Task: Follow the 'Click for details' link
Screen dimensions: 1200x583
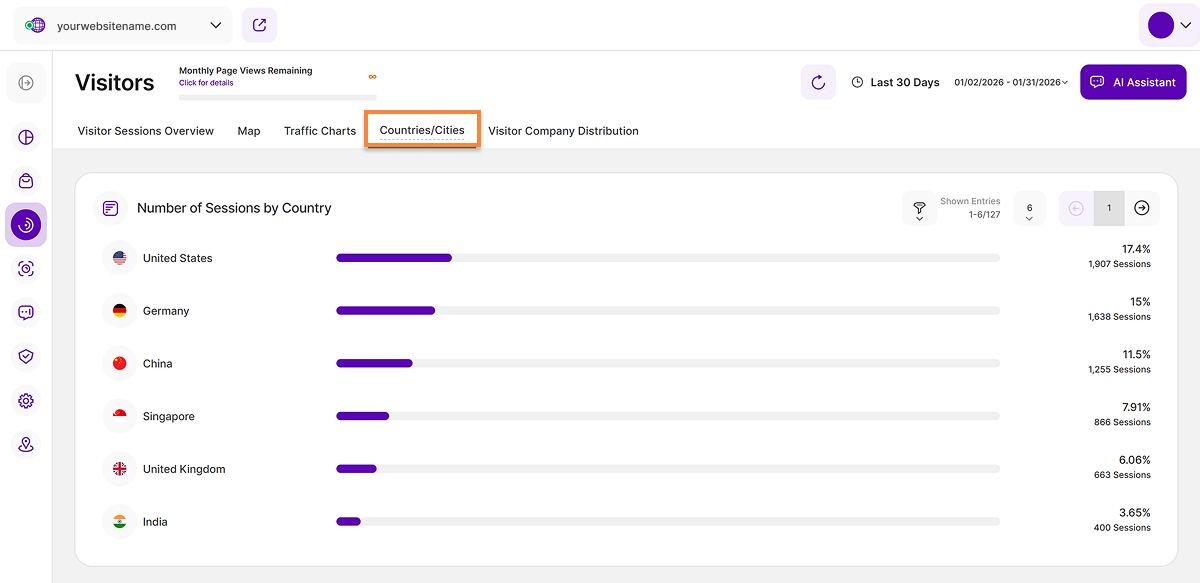Action: click(206, 83)
